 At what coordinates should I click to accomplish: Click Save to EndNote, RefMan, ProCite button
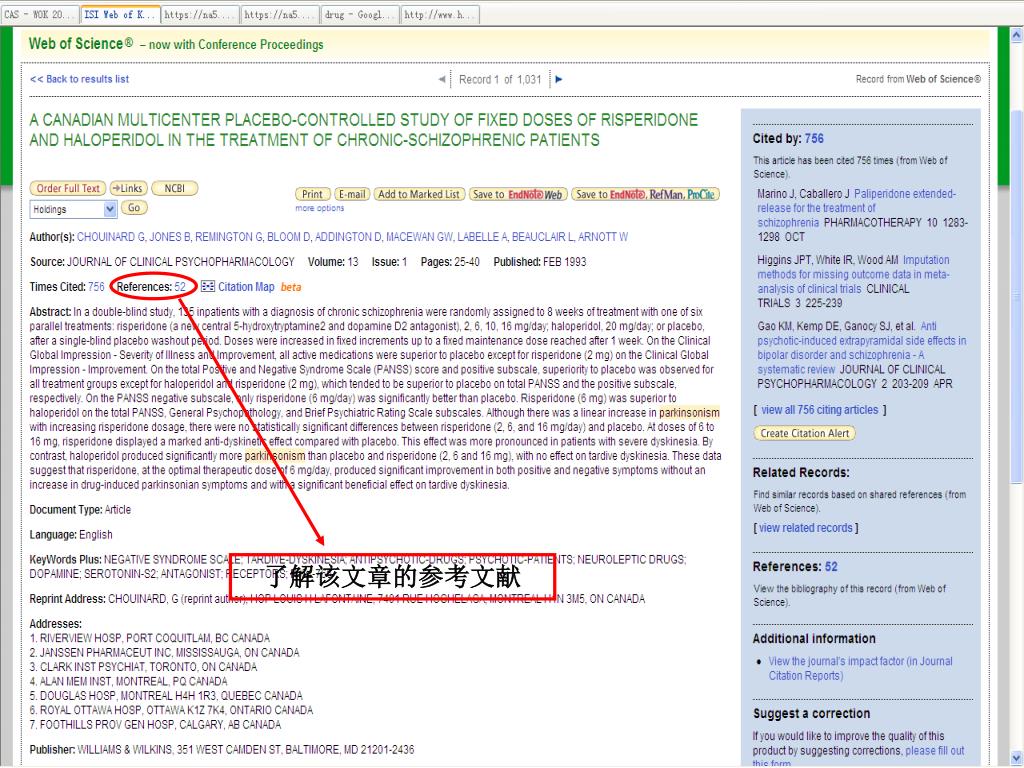coord(645,194)
